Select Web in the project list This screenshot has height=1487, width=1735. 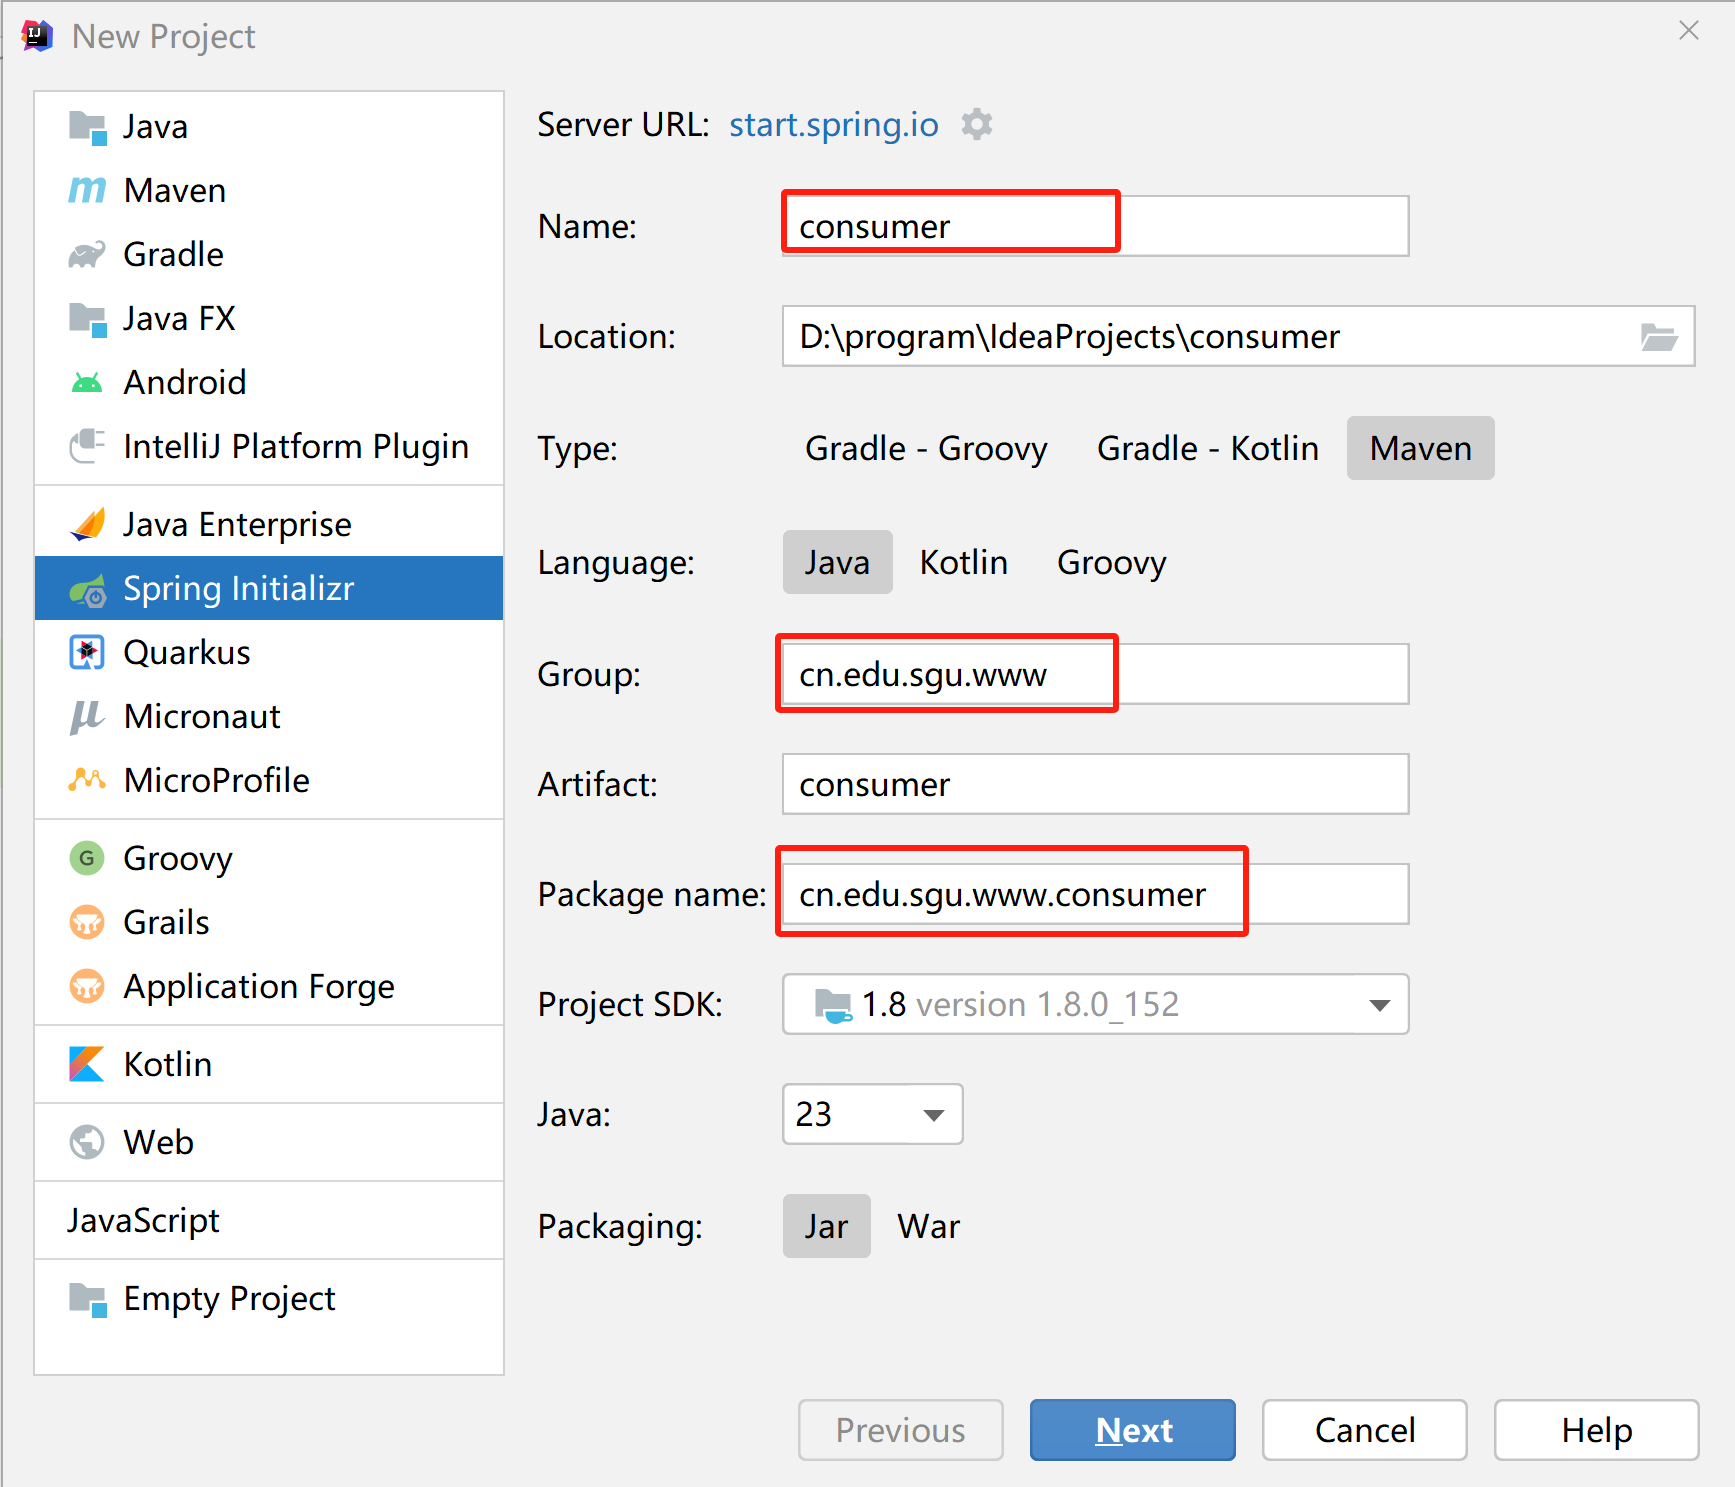point(269,1142)
